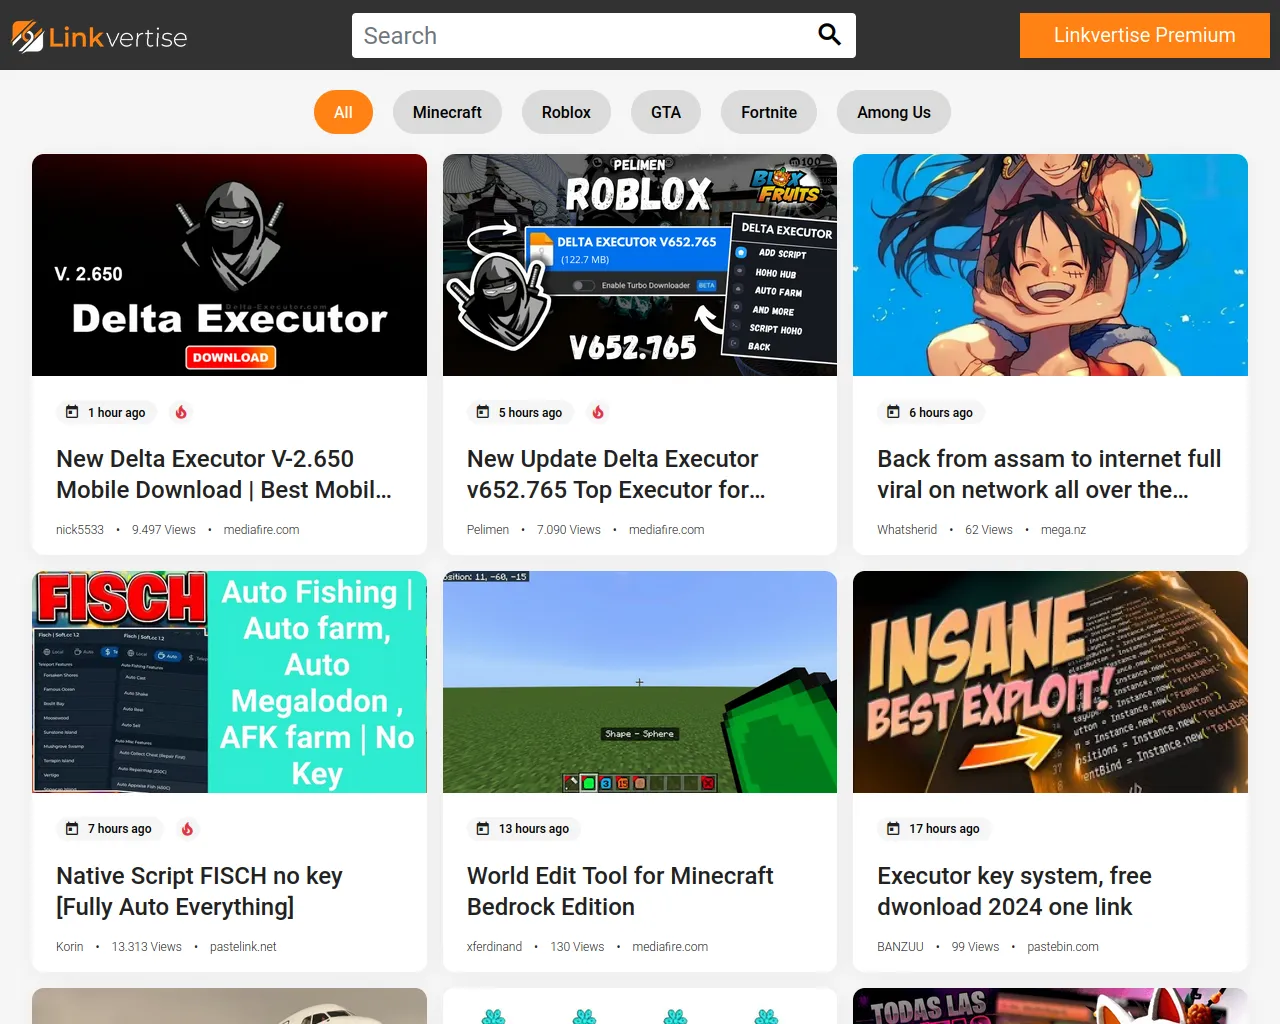
Task: Click the "5 hours ago" timestamp
Action: [530, 412]
